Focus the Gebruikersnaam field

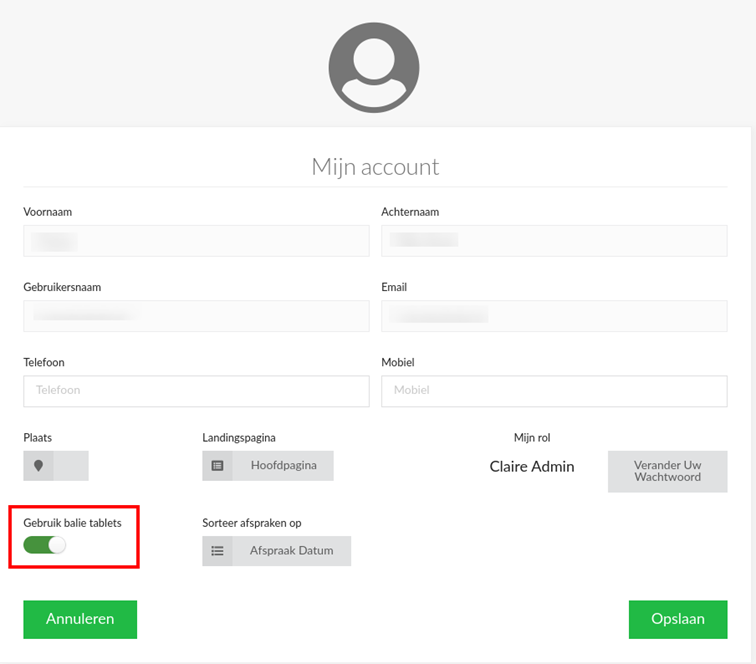tap(196, 316)
